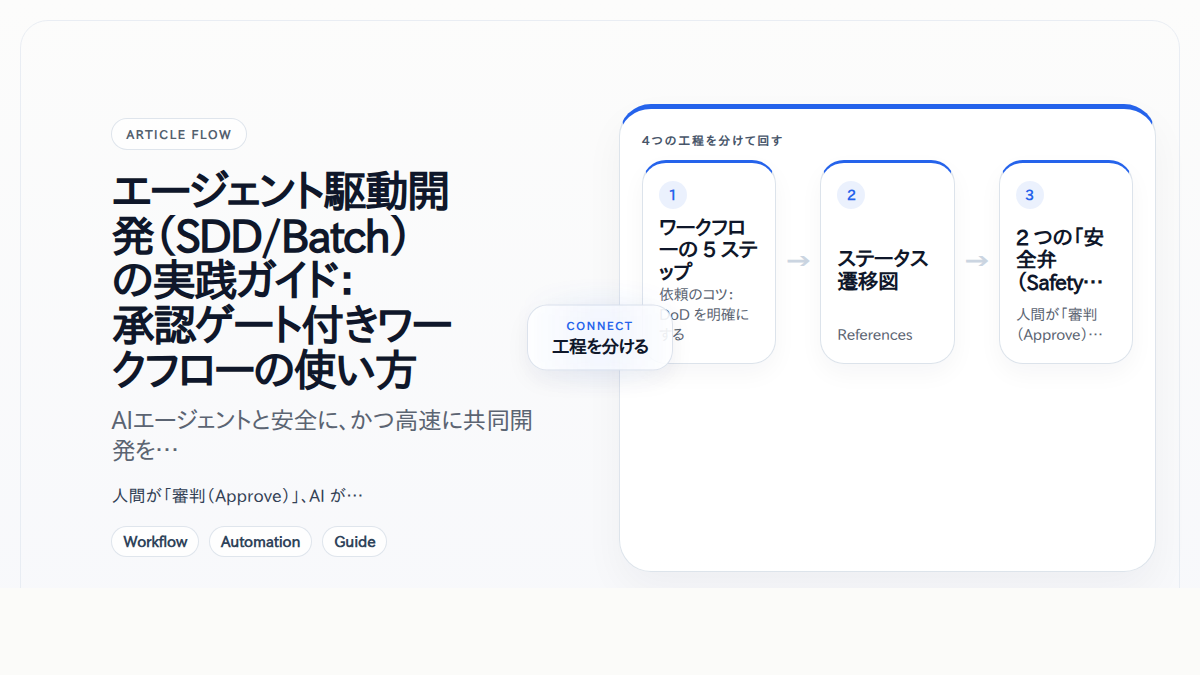
Task: Click the rounded blue border frame of card 3
Action: [1066, 162]
